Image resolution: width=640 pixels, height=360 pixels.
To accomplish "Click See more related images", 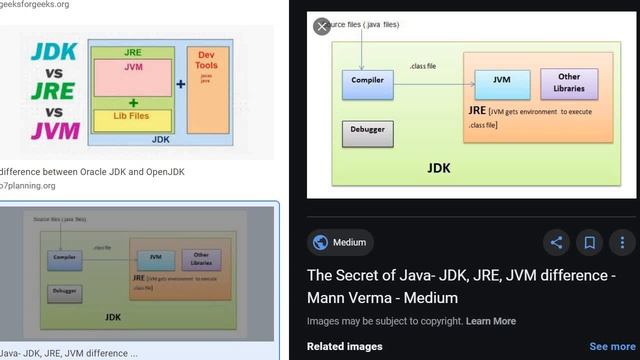I will point(612,347).
